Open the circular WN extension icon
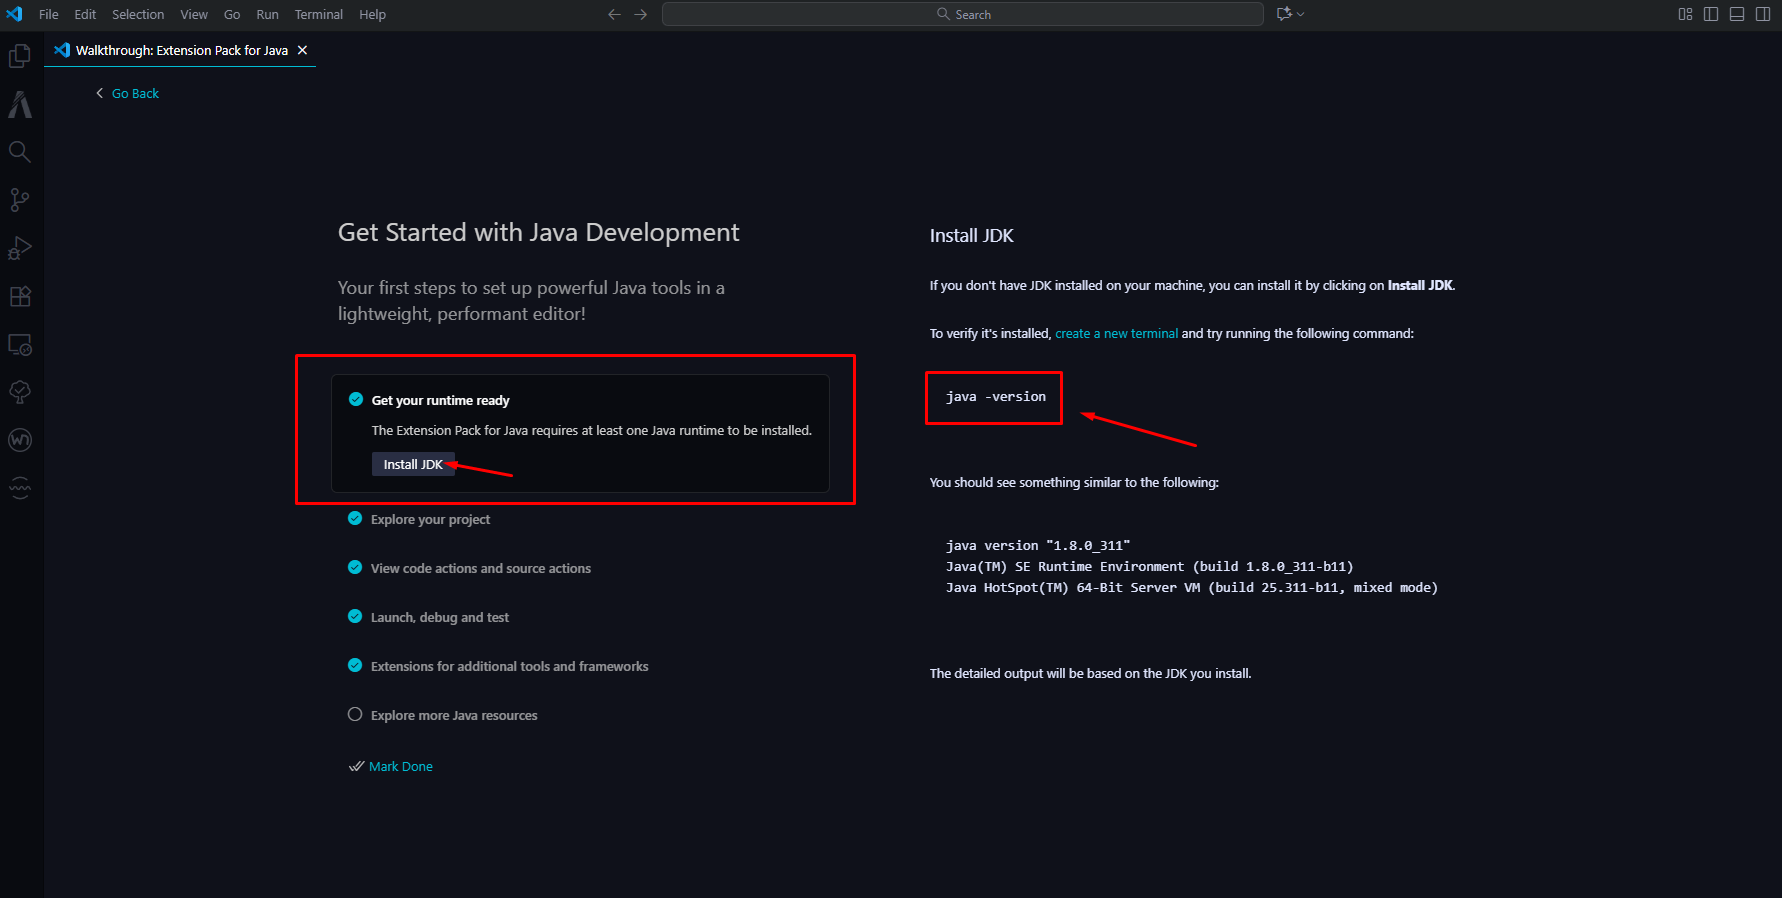 [20, 440]
